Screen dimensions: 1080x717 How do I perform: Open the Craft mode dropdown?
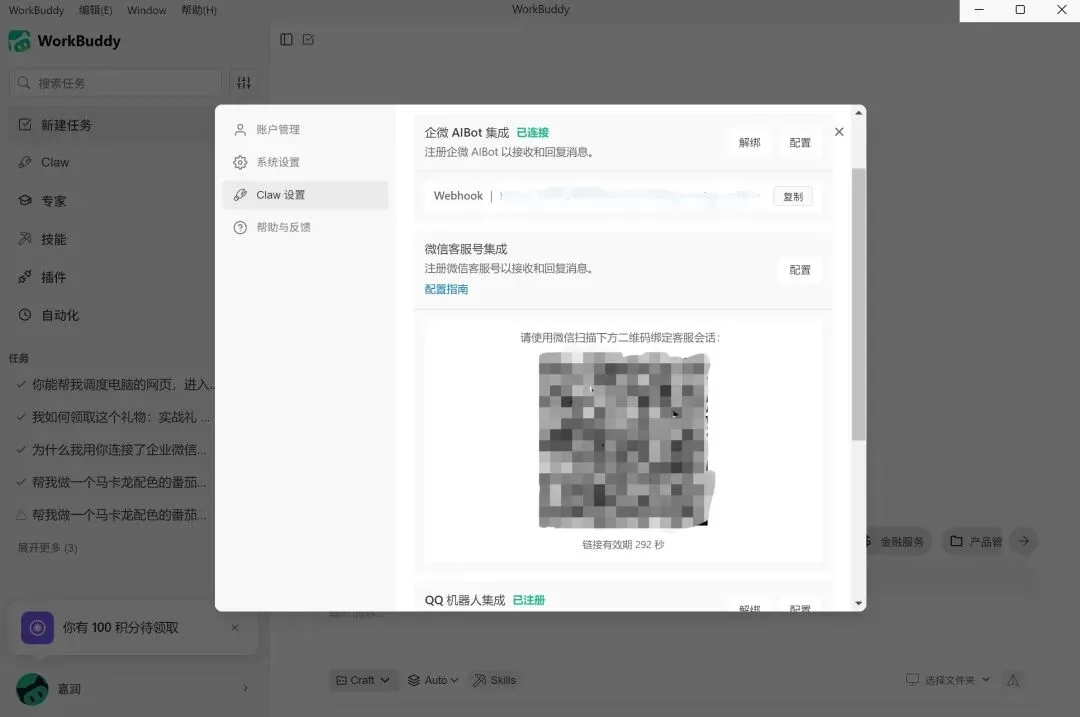pyautogui.click(x=362, y=680)
